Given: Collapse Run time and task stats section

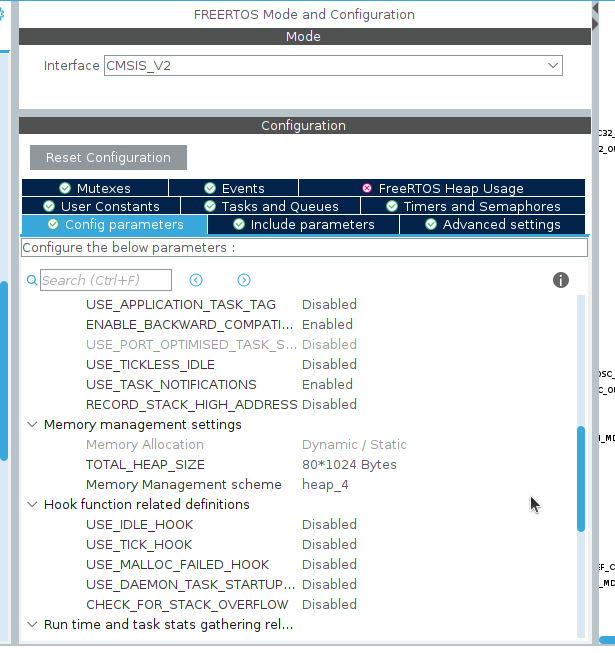Looking at the screenshot, I should 32,625.
